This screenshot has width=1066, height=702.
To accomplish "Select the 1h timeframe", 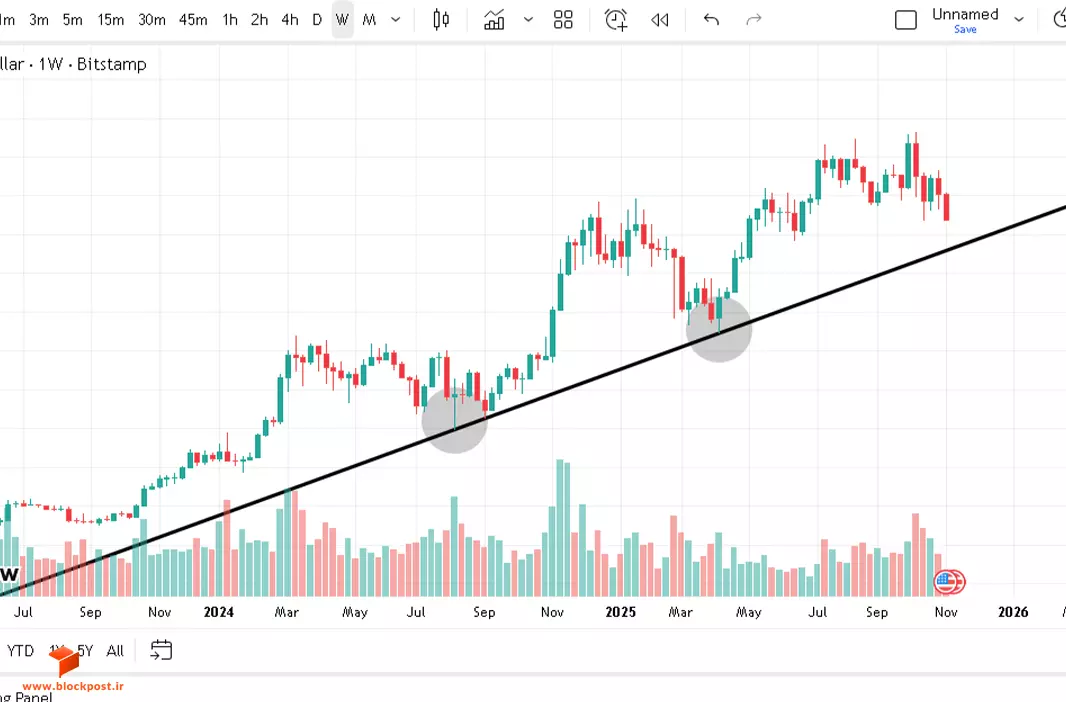I will click(230, 20).
